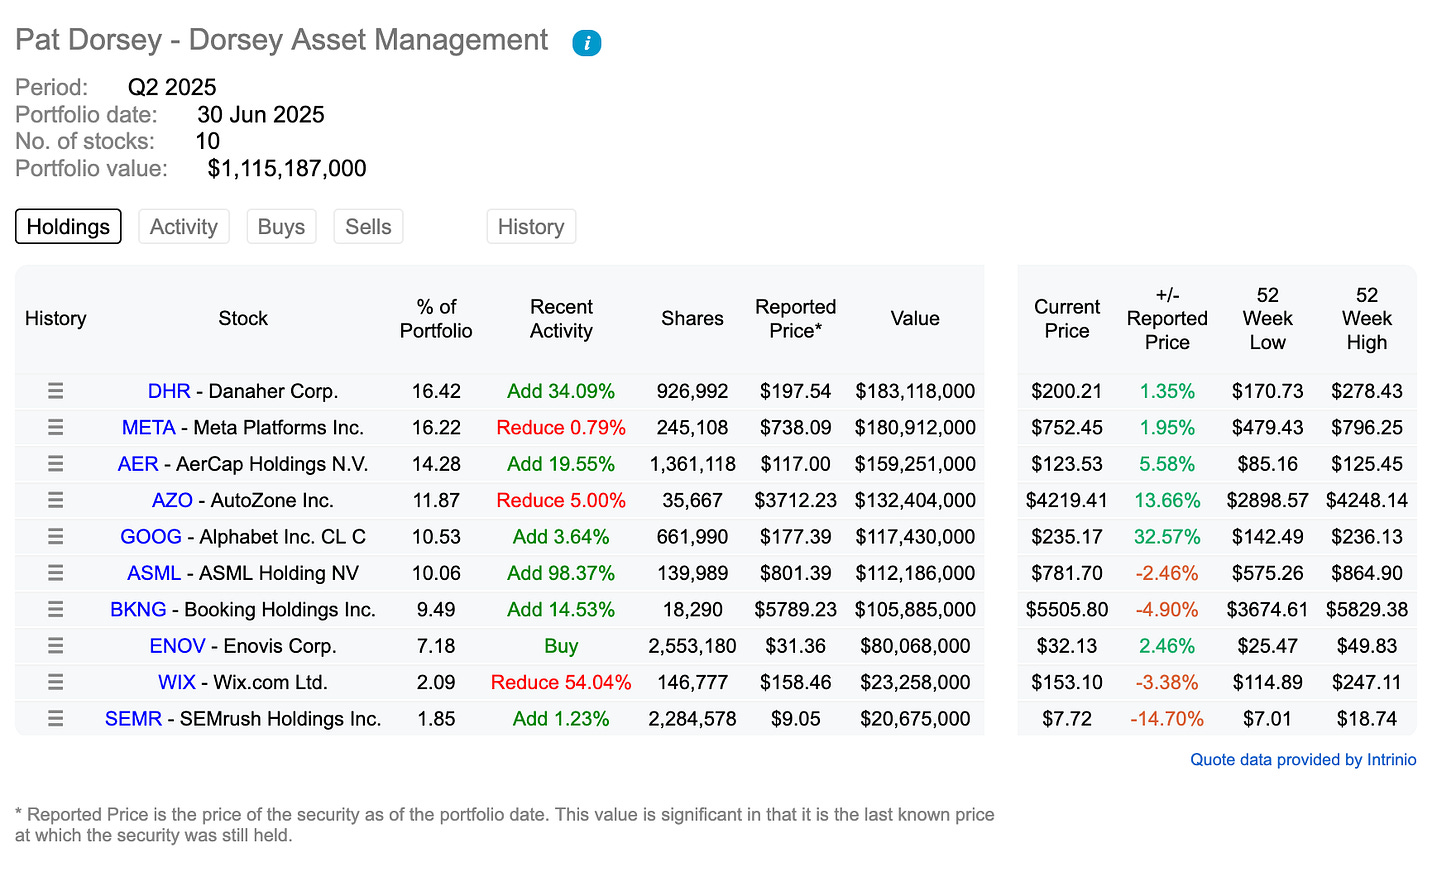Click '32.57%' change for GOOG
This screenshot has width=1456, height=872.
click(x=1167, y=537)
